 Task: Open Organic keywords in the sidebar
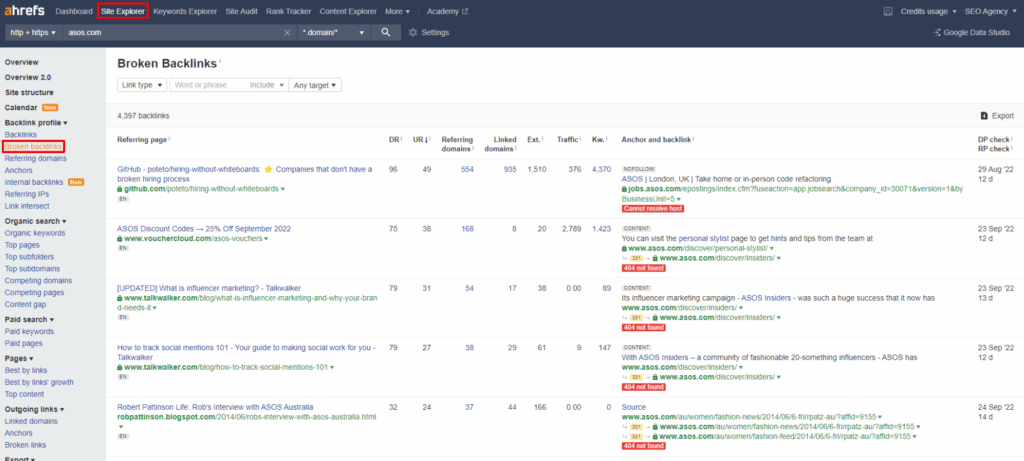[35, 233]
